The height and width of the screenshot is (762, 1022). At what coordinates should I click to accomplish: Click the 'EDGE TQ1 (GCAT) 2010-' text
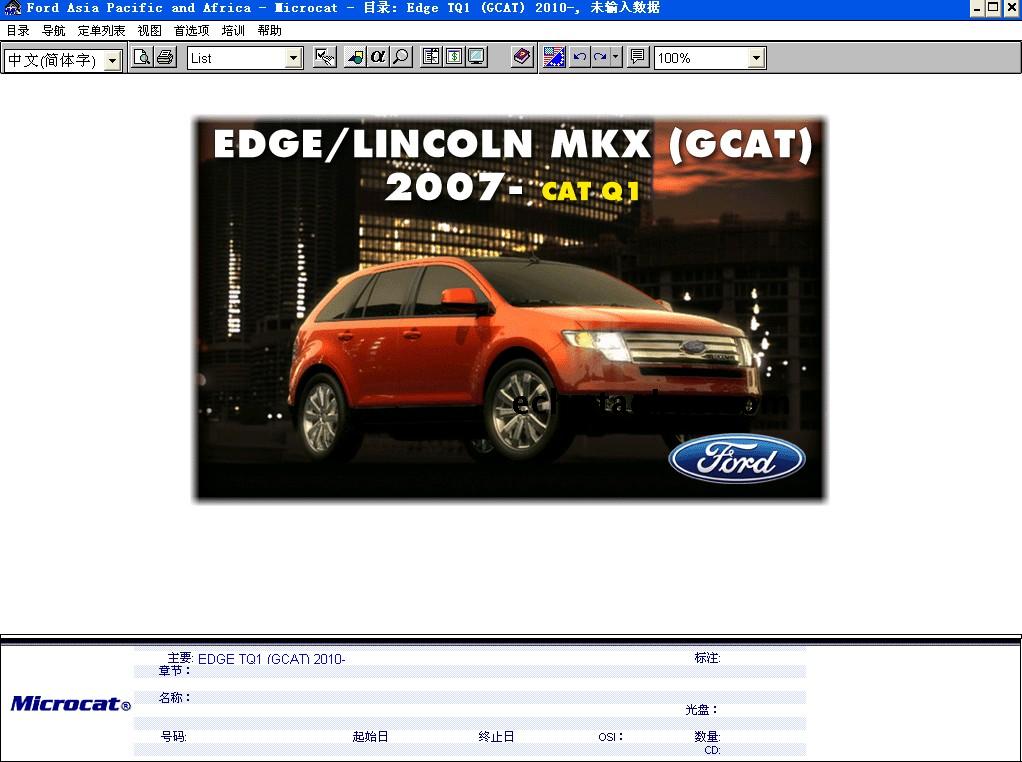point(271,659)
